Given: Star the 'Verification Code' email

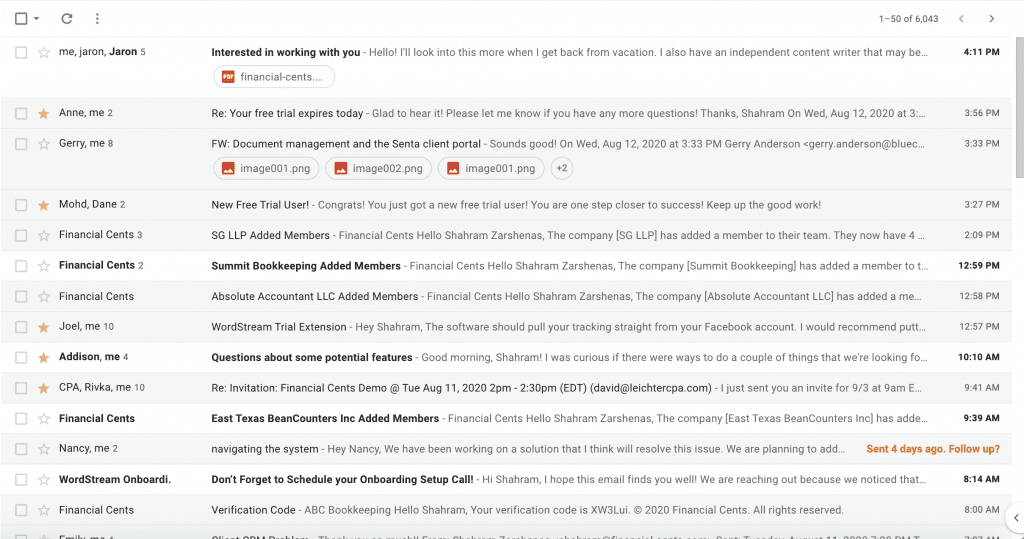Looking at the screenshot, I should coord(44,510).
